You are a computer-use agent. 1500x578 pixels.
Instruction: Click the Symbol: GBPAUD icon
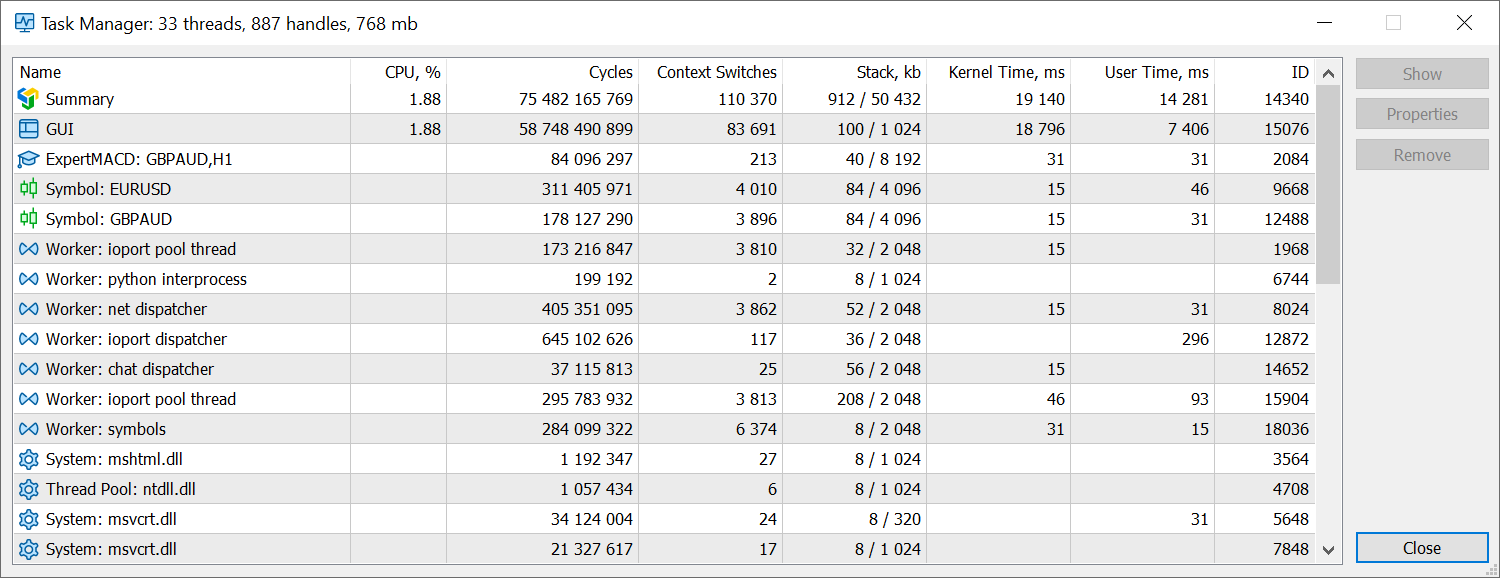(x=28, y=218)
